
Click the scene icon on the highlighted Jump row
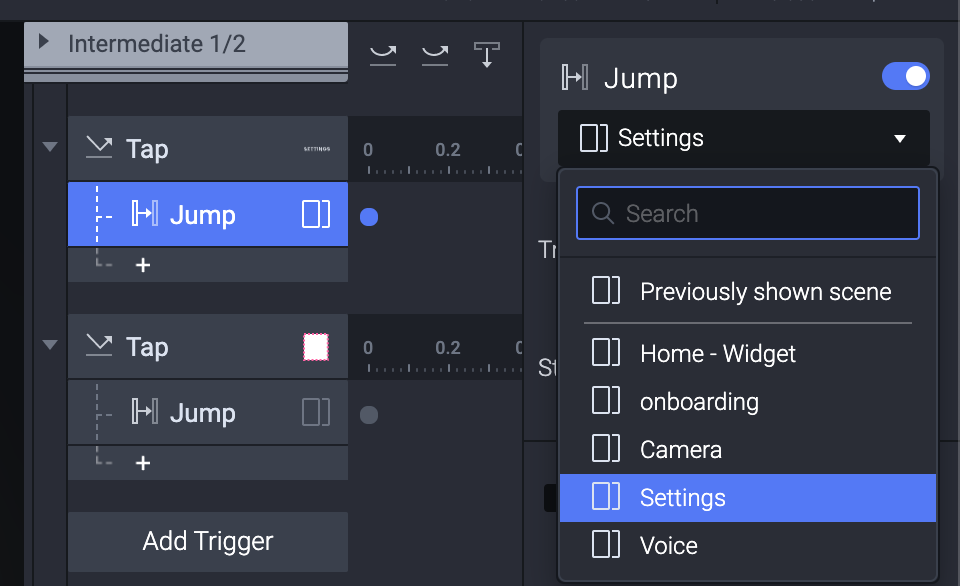click(316, 214)
